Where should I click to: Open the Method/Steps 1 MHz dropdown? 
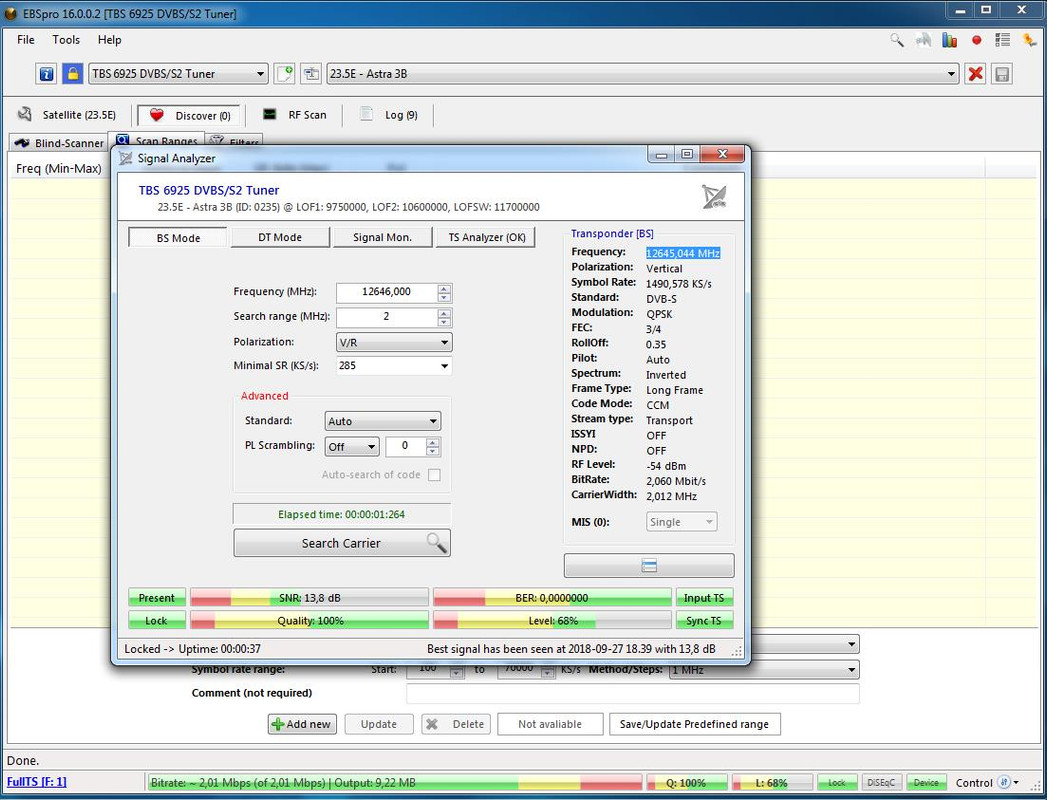[x=764, y=669]
